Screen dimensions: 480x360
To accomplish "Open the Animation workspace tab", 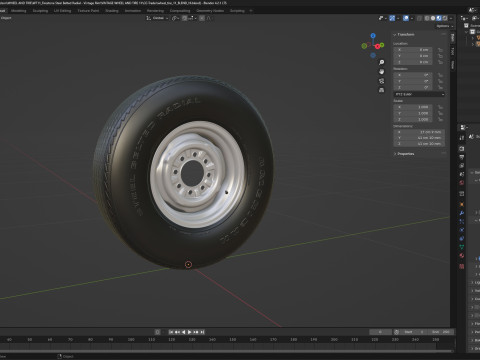I will pos(133,11).
